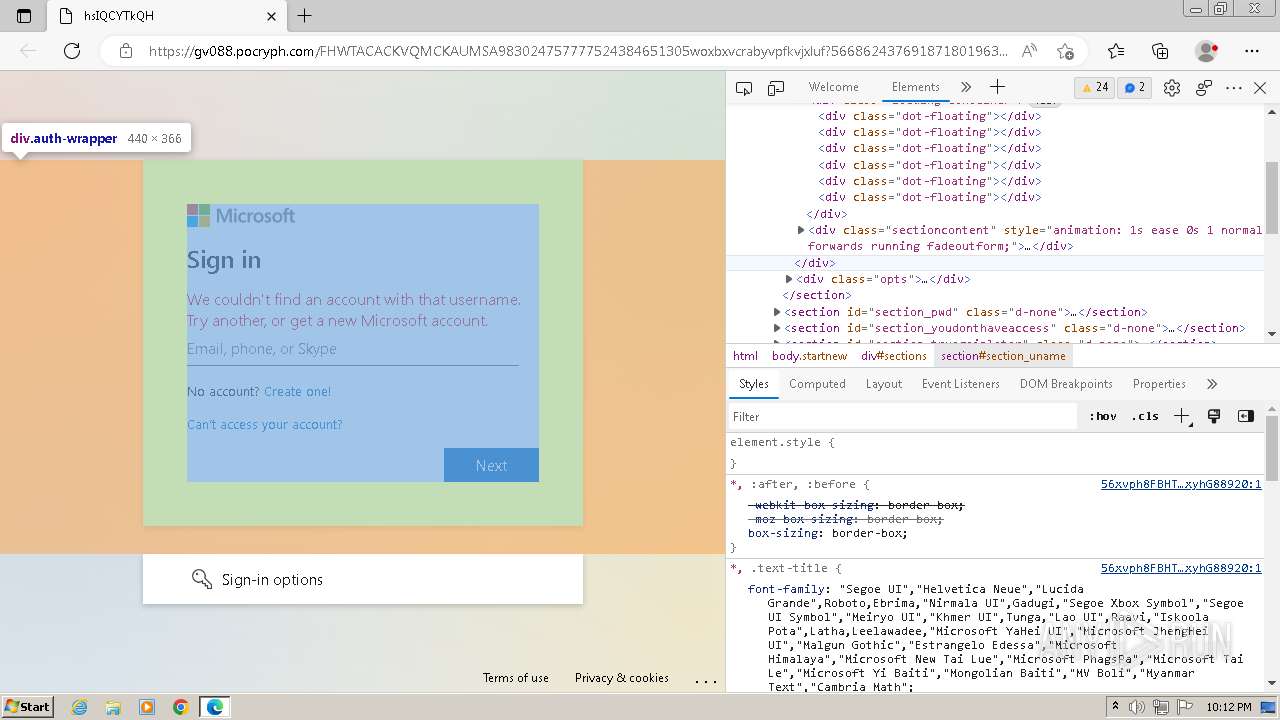The height and width of the screenshot is (720, 1280).
Task: Click the browser address bar URL
Action: (578, 51)
